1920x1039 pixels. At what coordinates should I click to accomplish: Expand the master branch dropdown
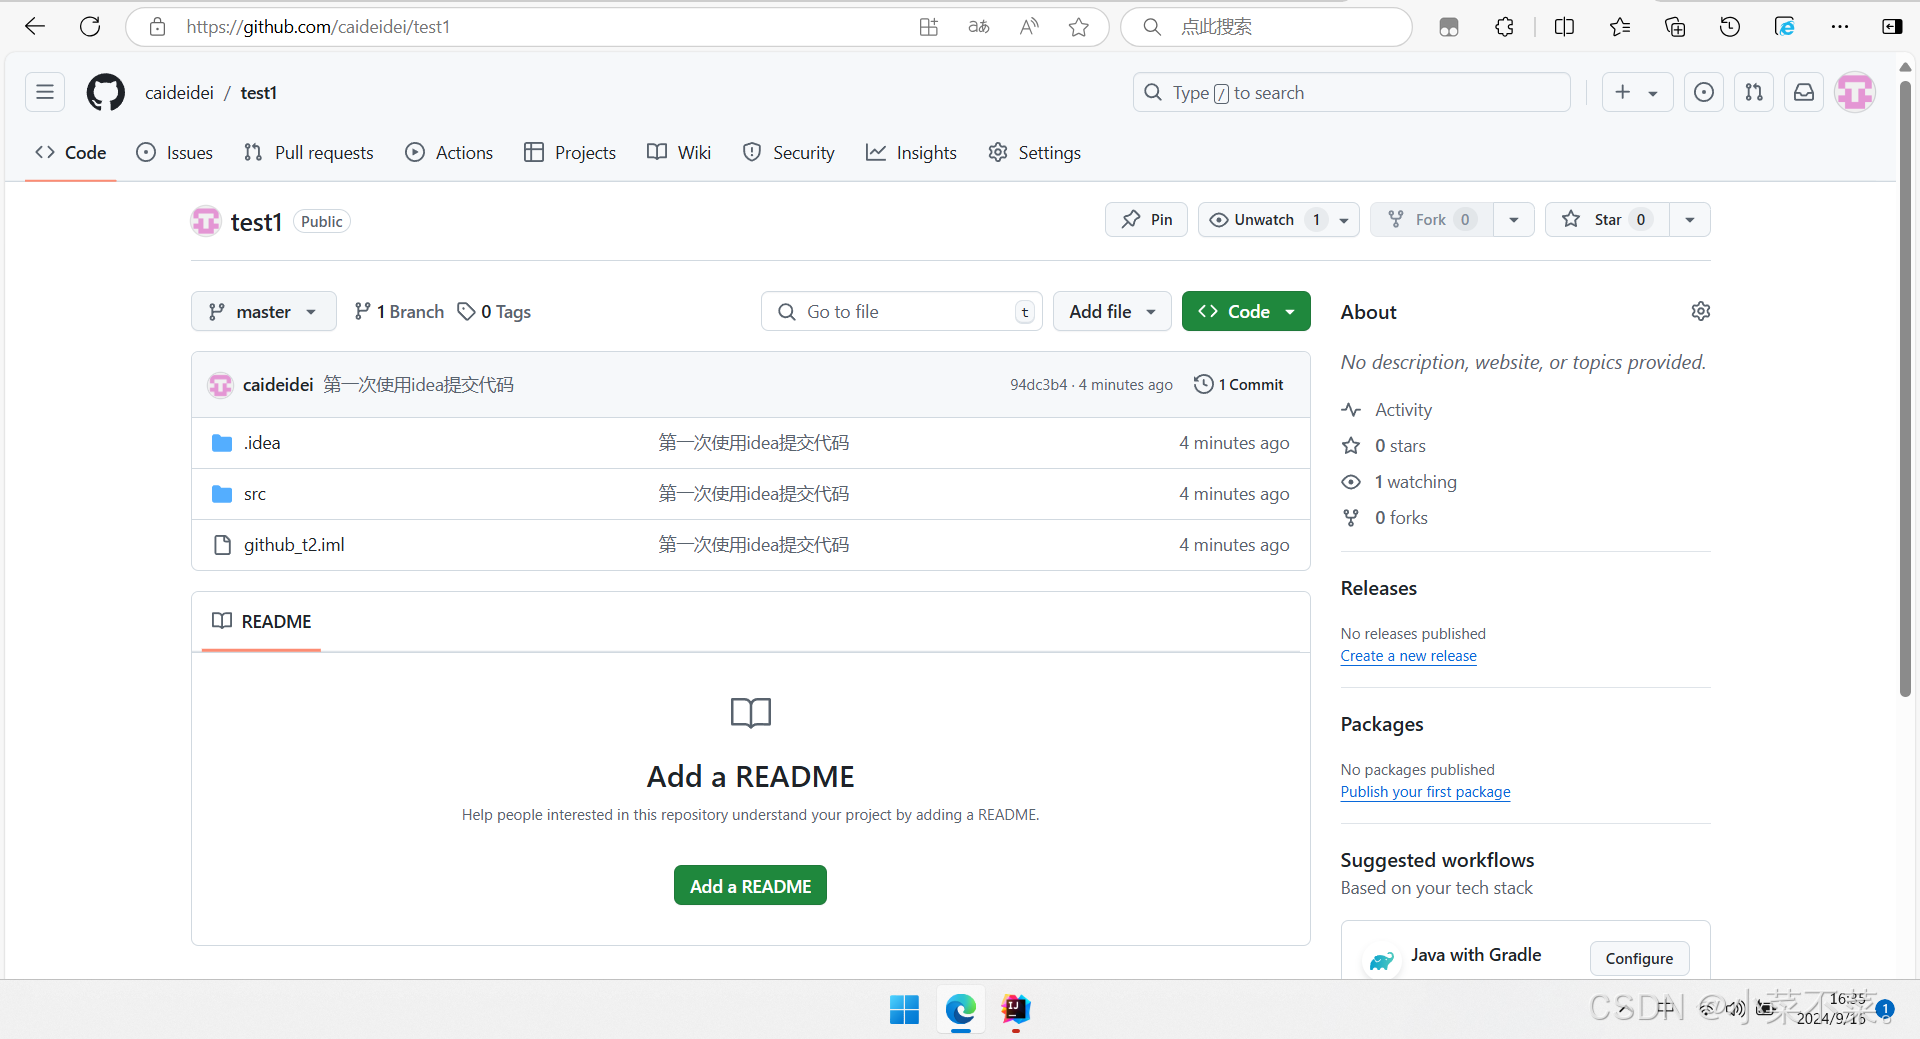[263, 312]
